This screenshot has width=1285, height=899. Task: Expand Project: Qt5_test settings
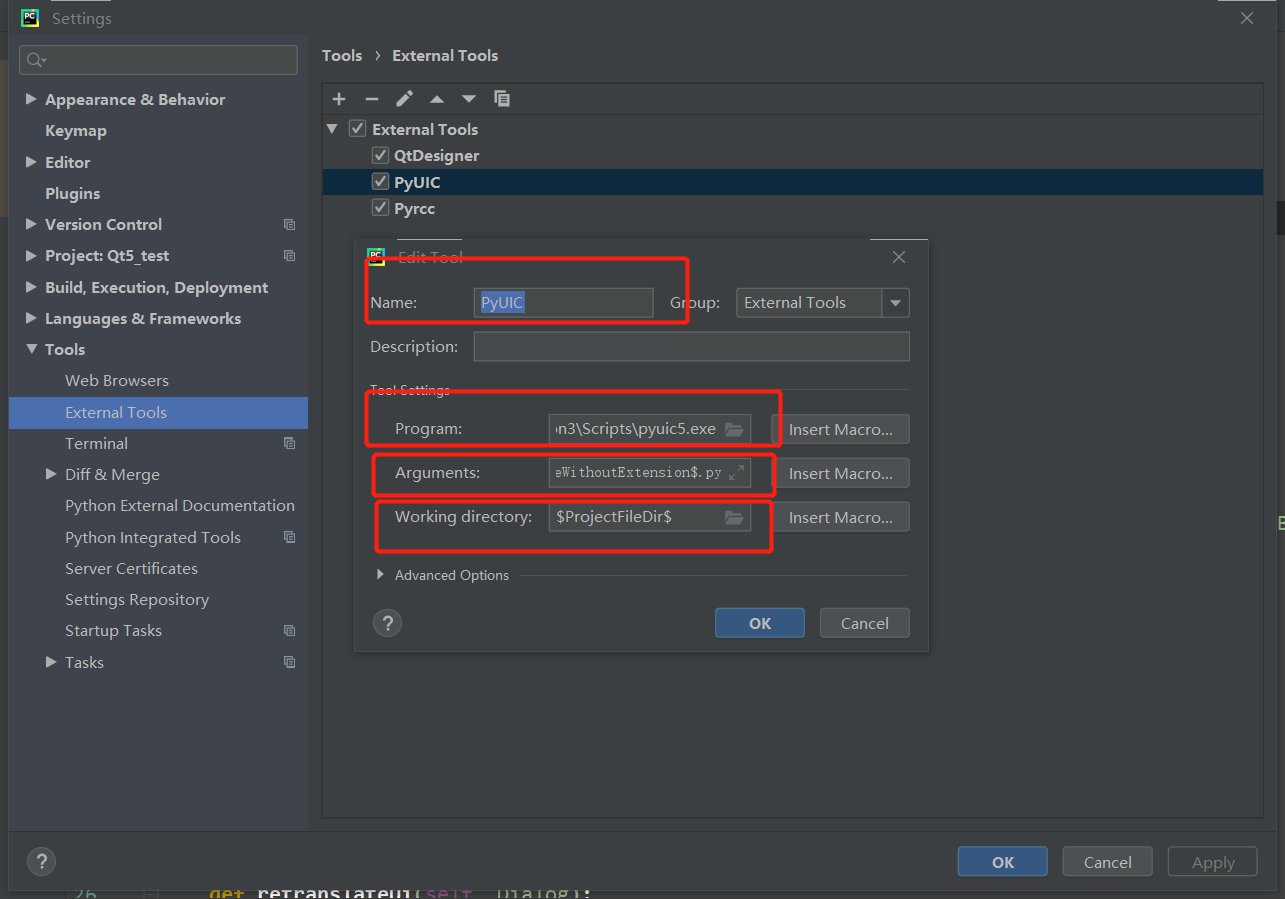point(31,256)
